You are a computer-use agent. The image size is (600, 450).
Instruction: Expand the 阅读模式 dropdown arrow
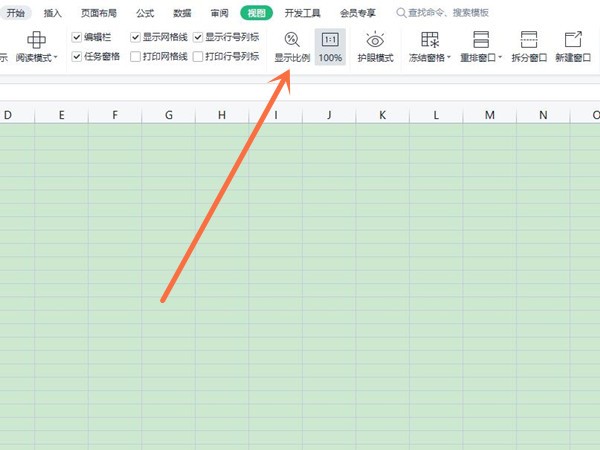56,58
